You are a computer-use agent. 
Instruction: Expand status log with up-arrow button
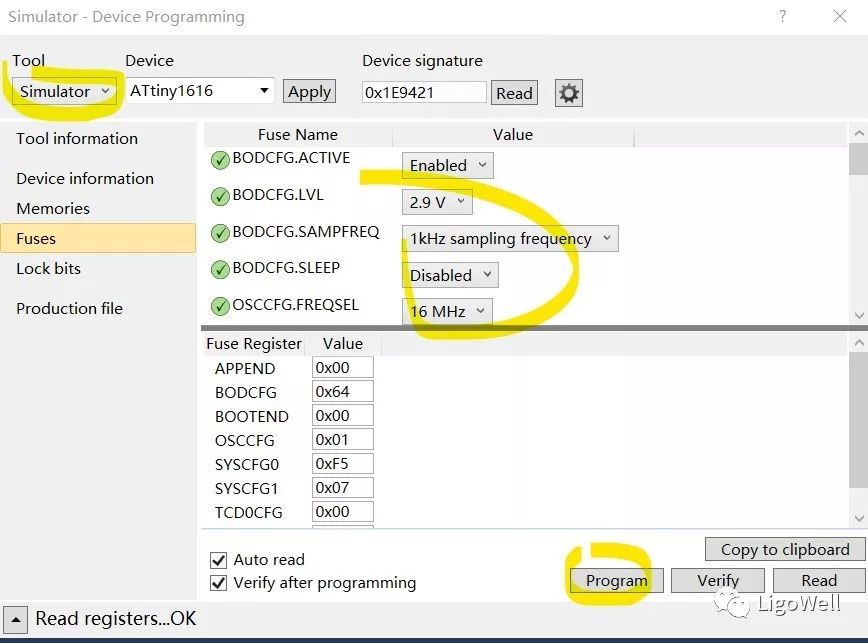coord(16,620)
